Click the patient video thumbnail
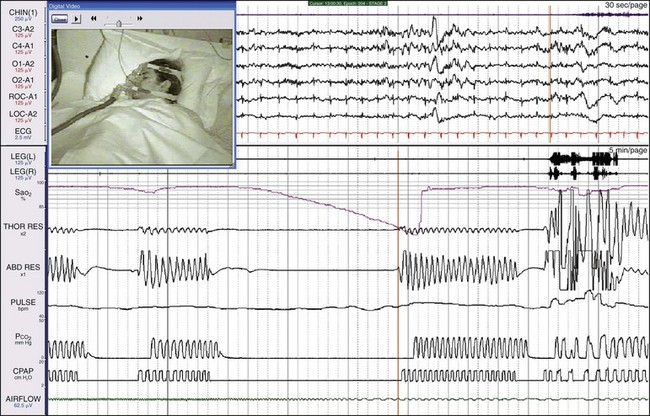 141,96
